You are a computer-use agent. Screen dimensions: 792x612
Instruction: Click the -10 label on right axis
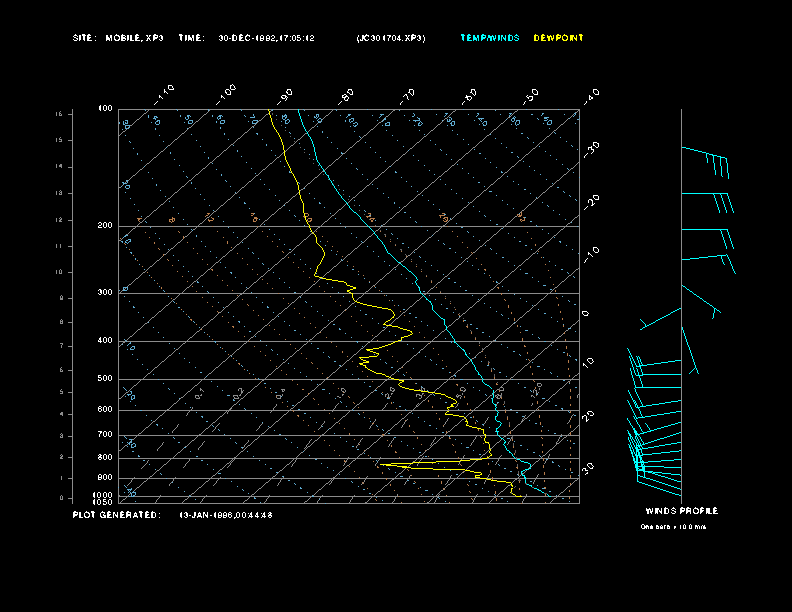(x=591, y=255)
